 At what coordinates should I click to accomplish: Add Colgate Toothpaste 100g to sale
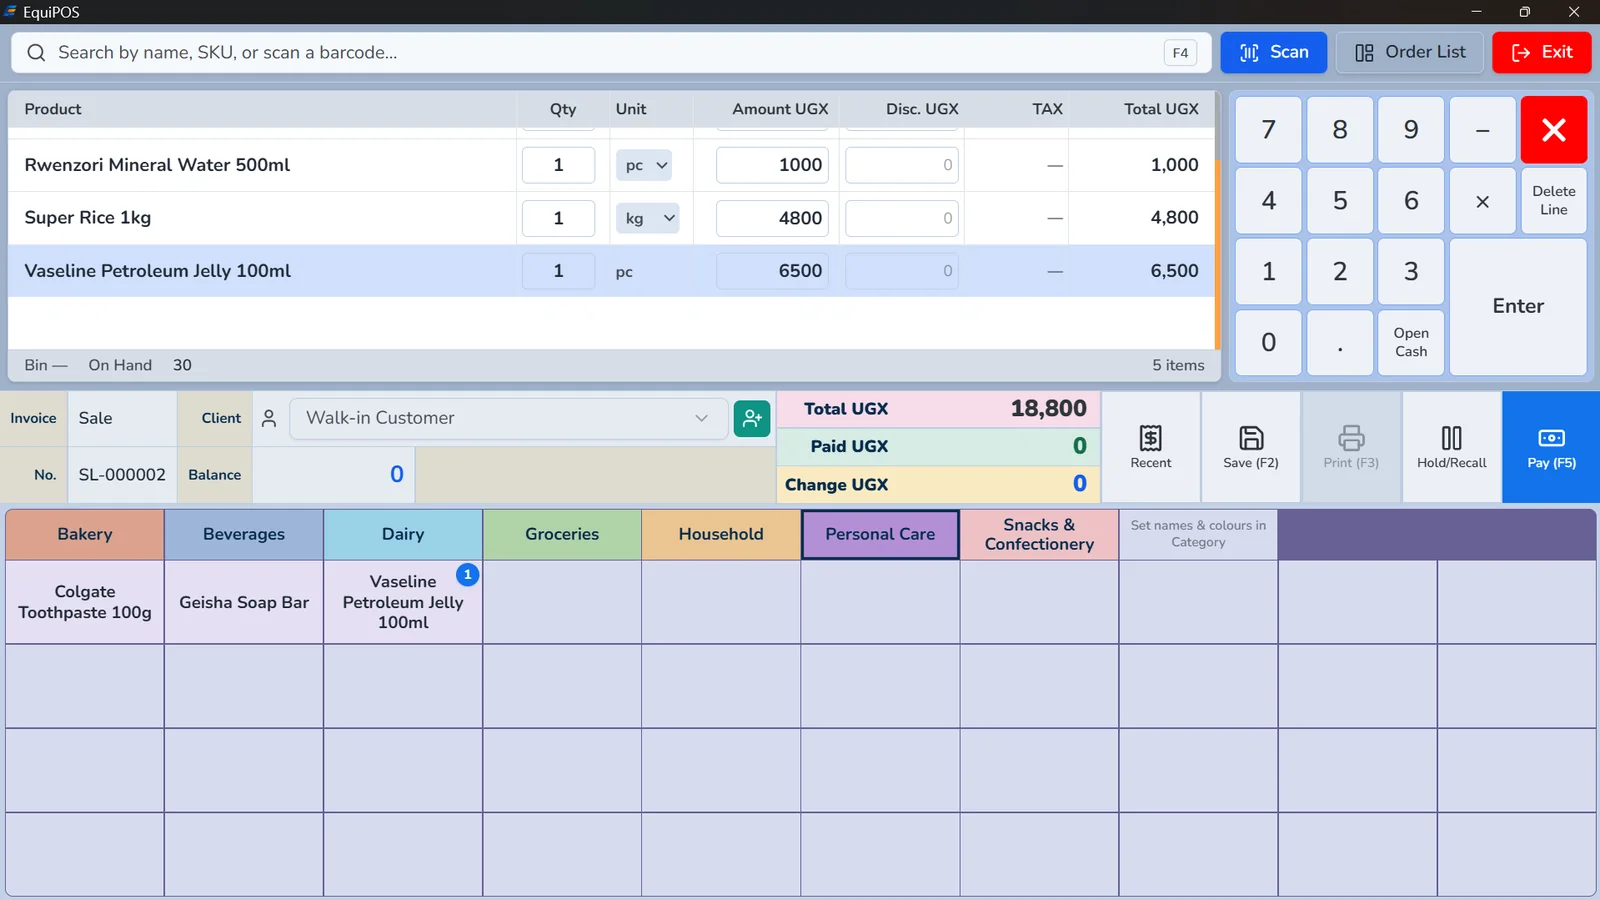tap(85, 602)
